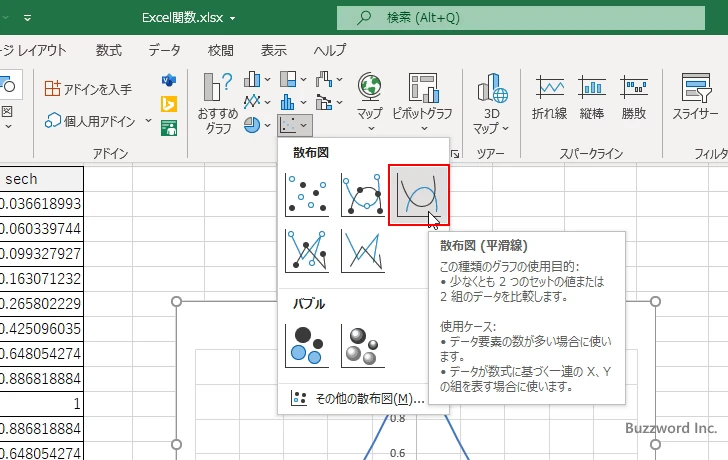This screenshot has width=728, height=460.
Task: Click the waterfall chart insert icon
Action: tap(324, 79)
